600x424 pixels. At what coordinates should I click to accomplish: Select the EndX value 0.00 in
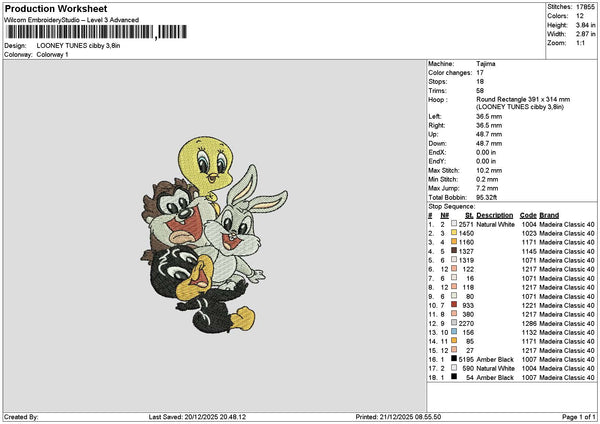pos(486,152)
